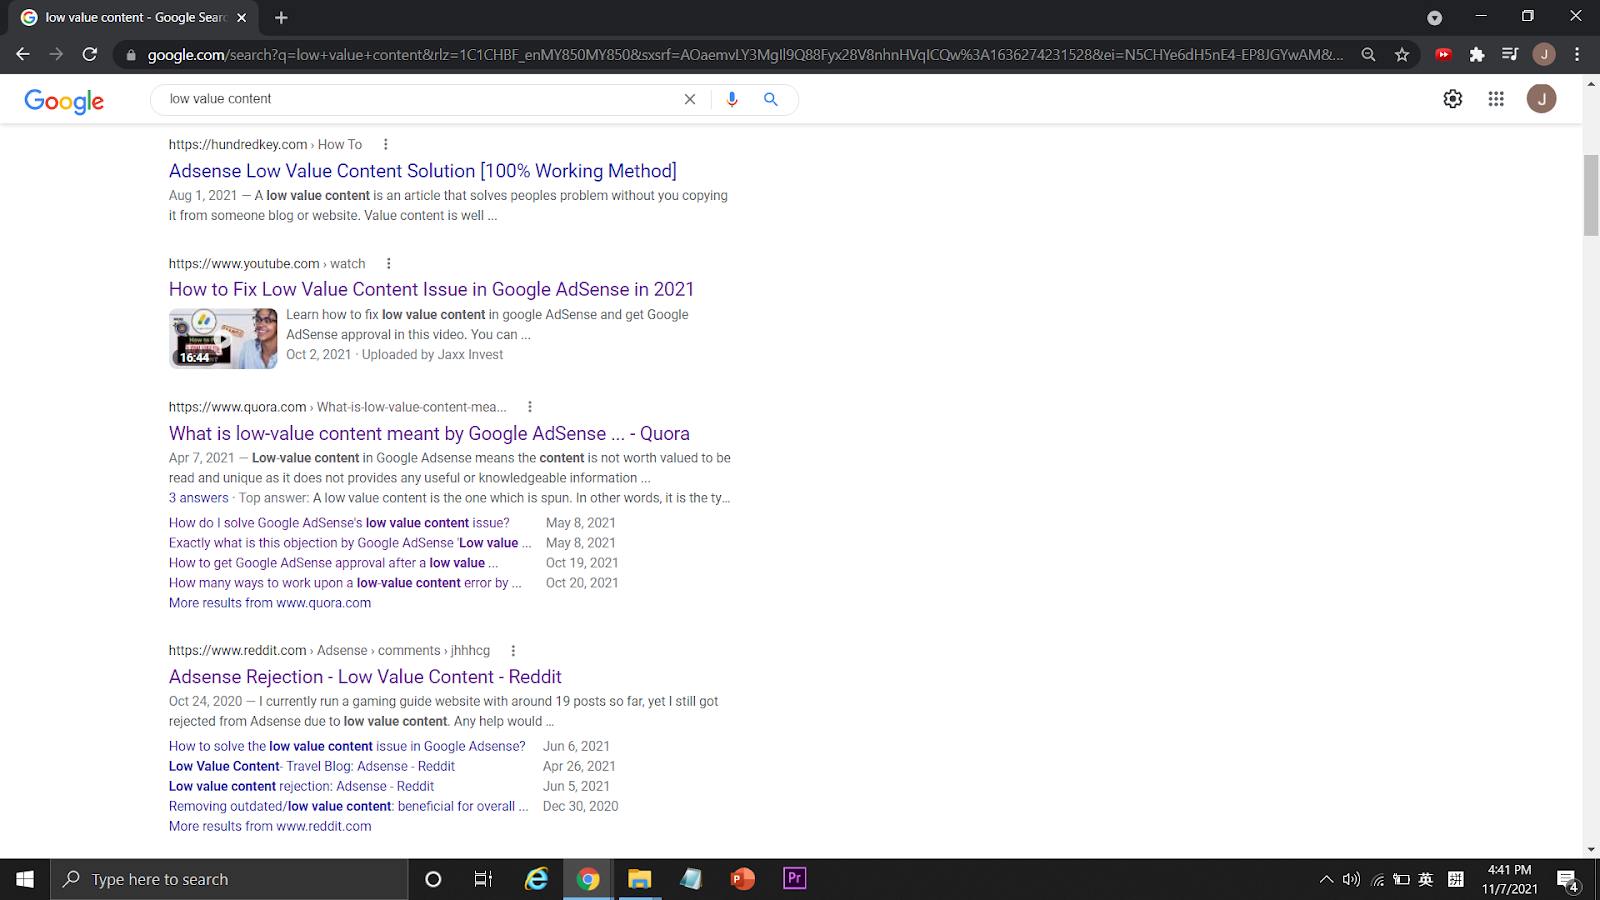Click the Chrome forward arrow
Screen dimensions: 1600x900
coord(56,54)
